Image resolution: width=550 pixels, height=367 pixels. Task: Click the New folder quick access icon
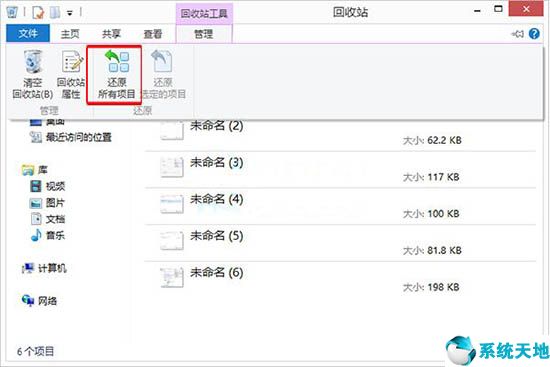point(55,13)
